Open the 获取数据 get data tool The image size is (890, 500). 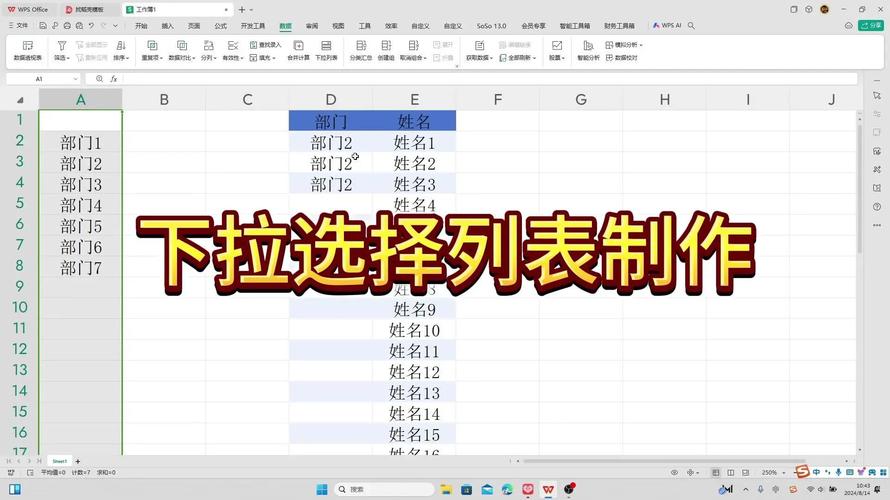pyautogui.click(x=479, y=51)
